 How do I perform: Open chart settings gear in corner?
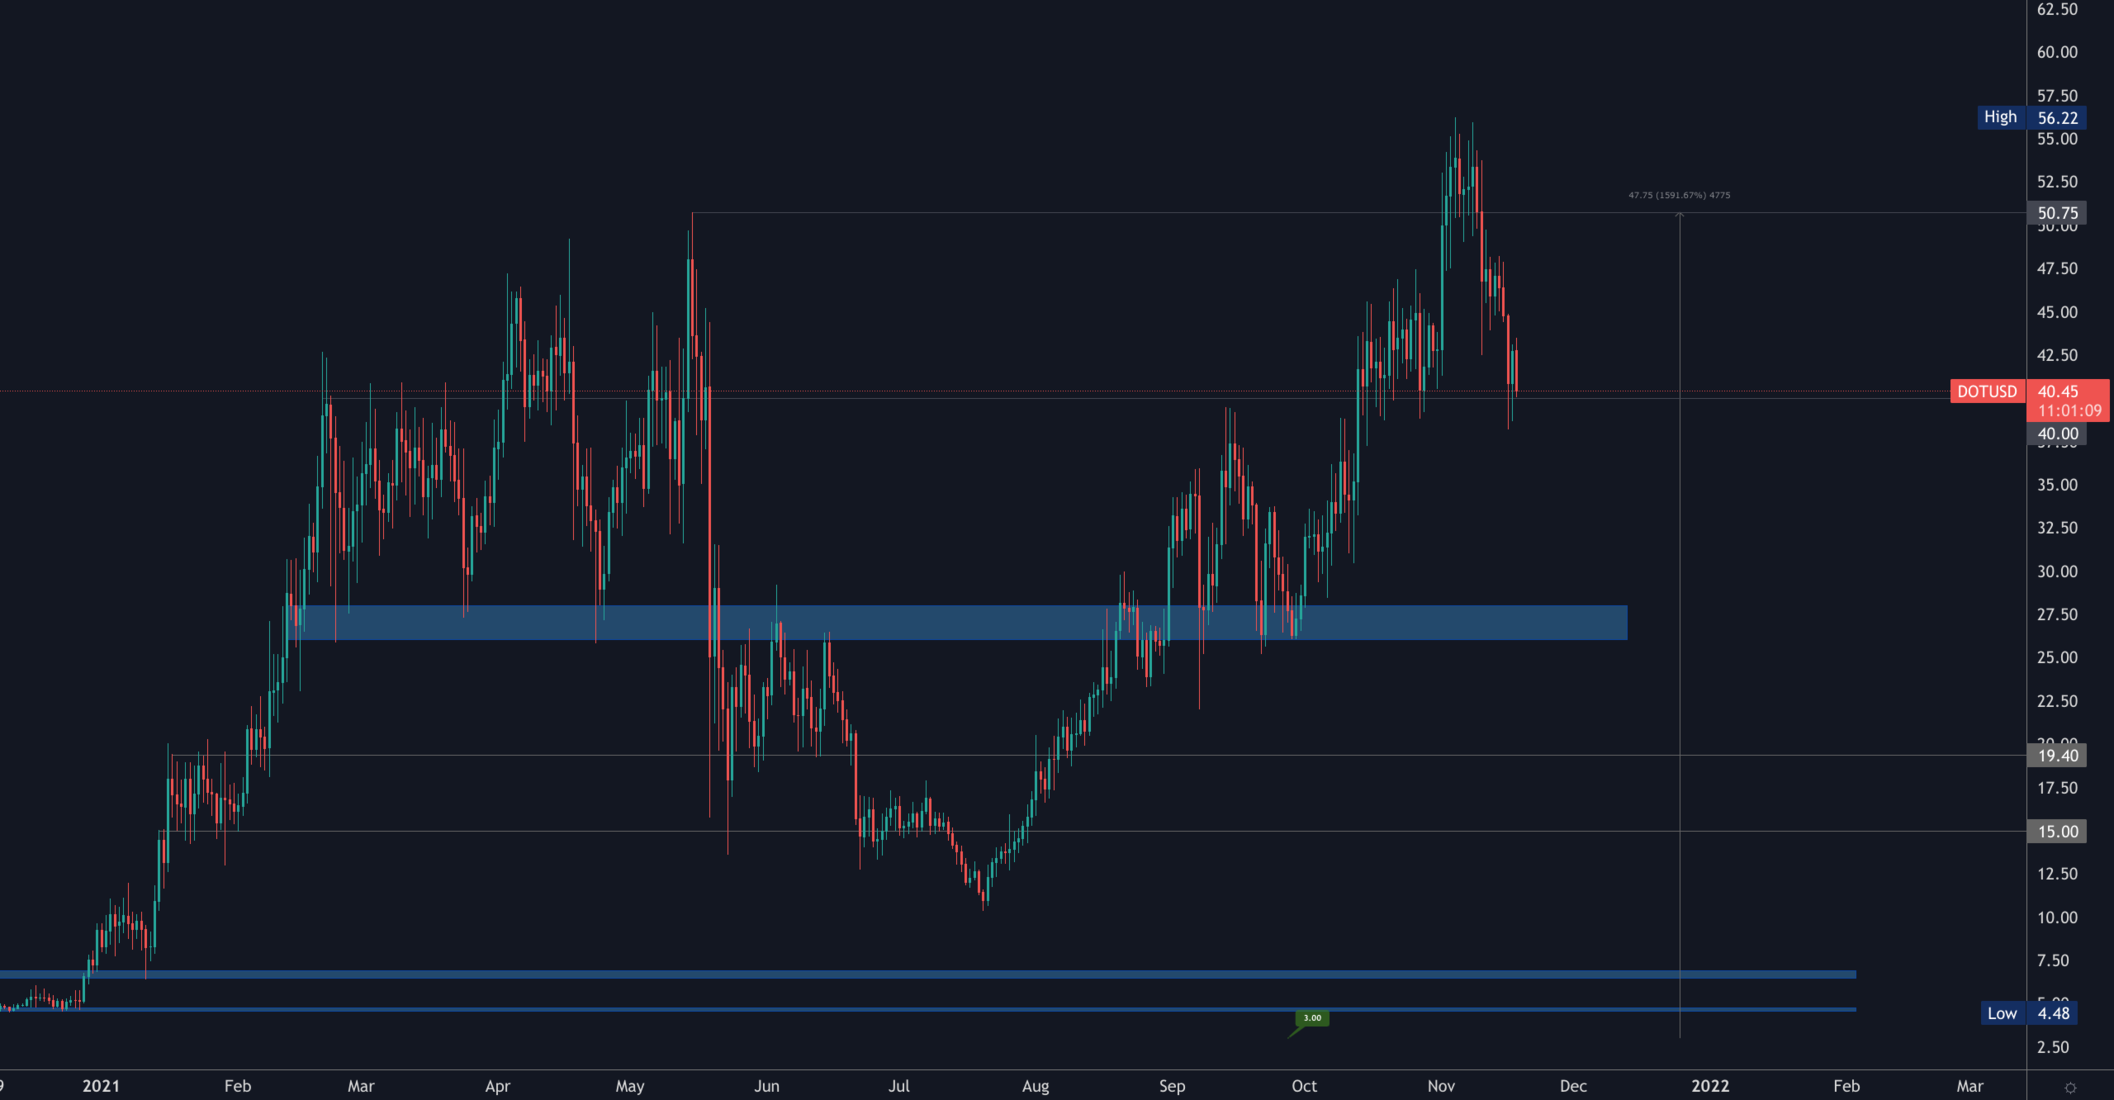[2070, 1087]
